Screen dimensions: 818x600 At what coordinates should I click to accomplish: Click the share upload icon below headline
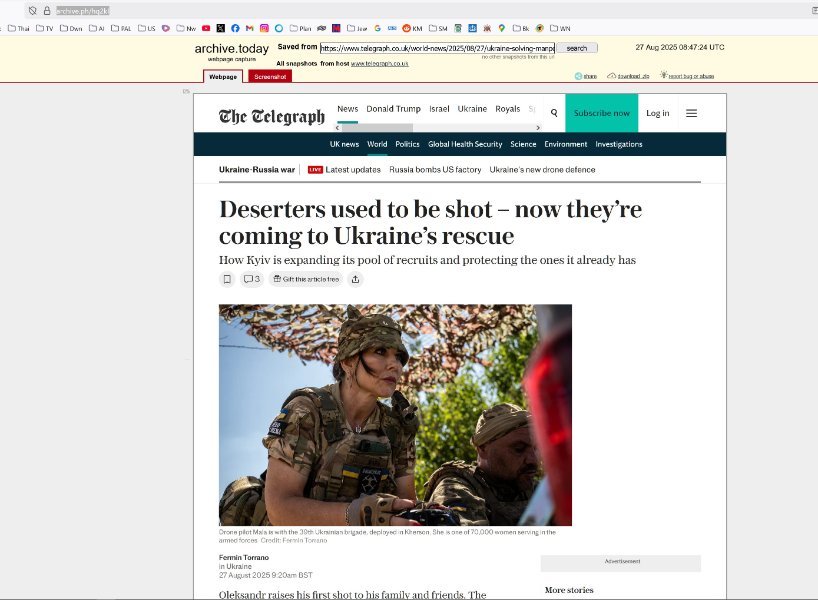355,279
